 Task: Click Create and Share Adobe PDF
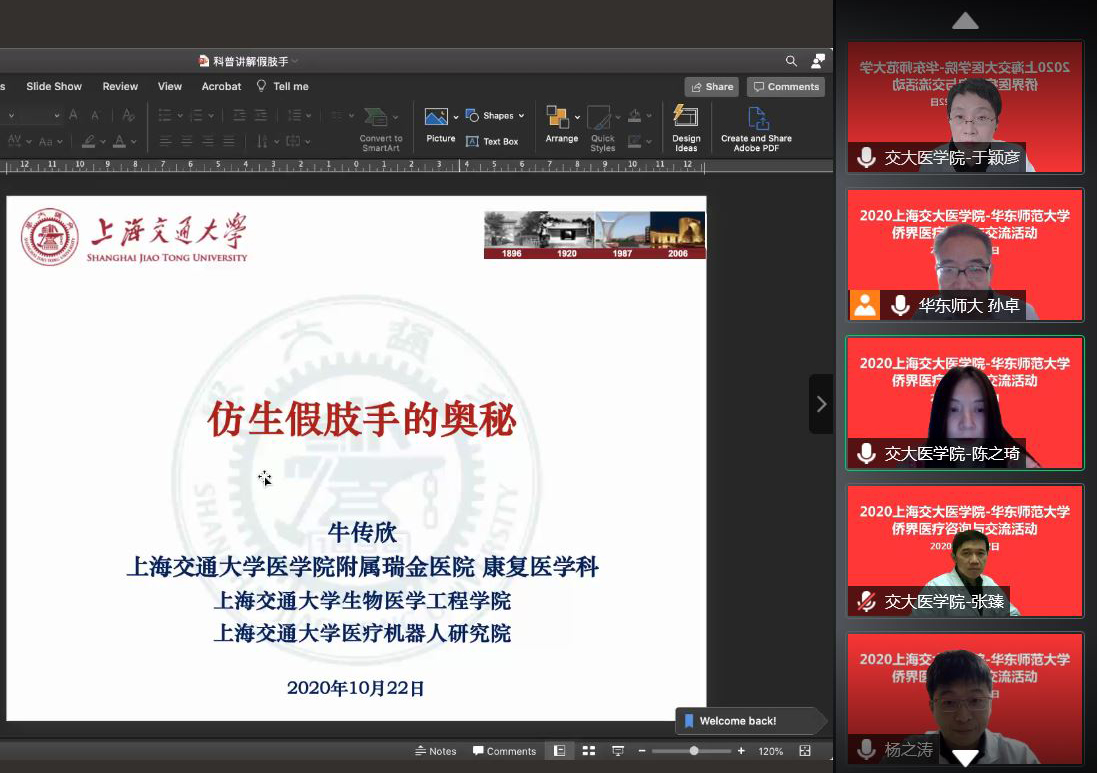click(x=756, y=129)
